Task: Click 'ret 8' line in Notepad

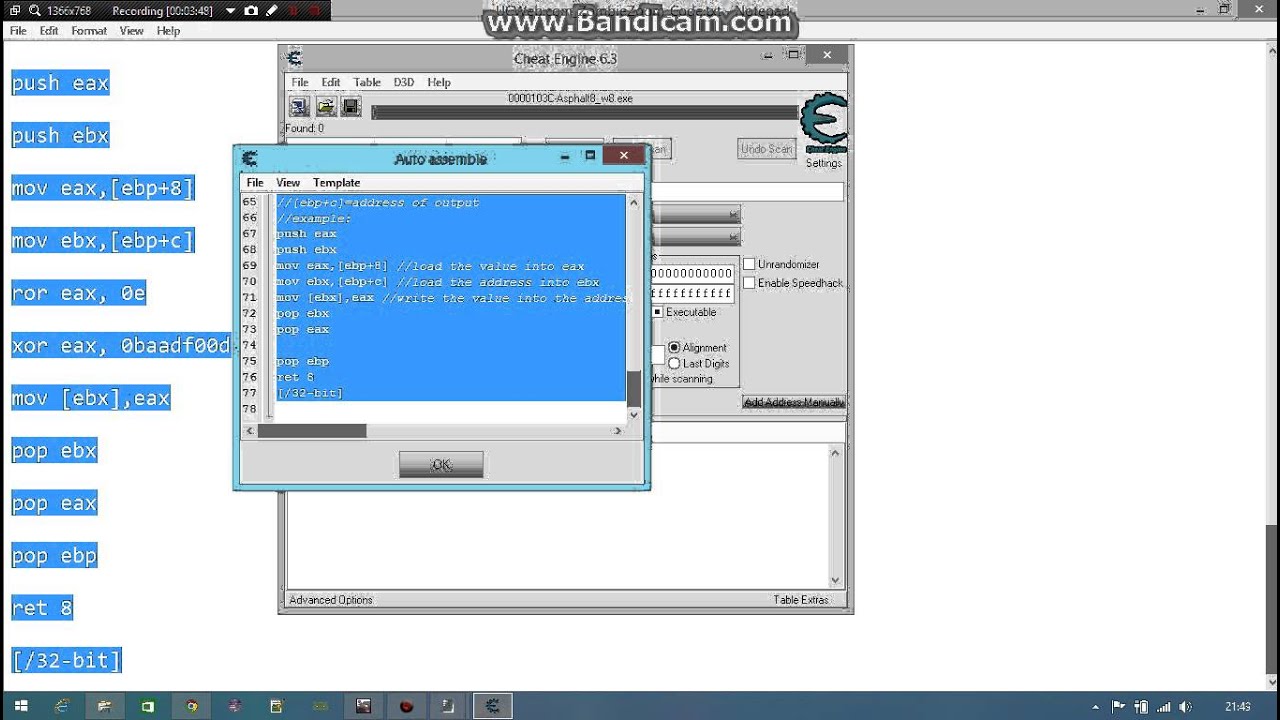Action: 42,608
